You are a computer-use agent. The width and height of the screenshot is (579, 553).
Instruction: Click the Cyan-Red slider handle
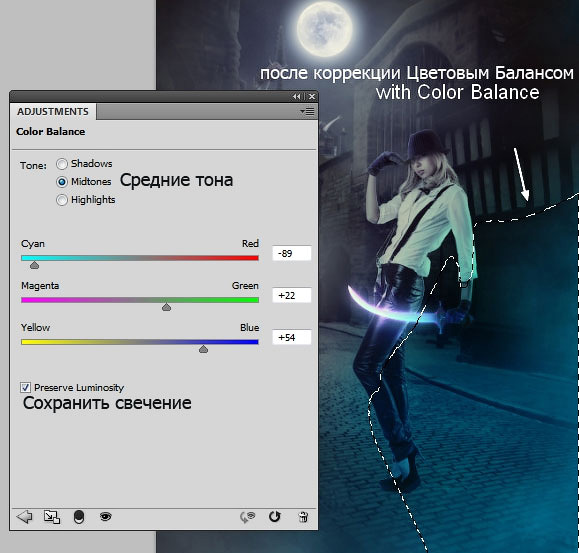pos(34,265)
